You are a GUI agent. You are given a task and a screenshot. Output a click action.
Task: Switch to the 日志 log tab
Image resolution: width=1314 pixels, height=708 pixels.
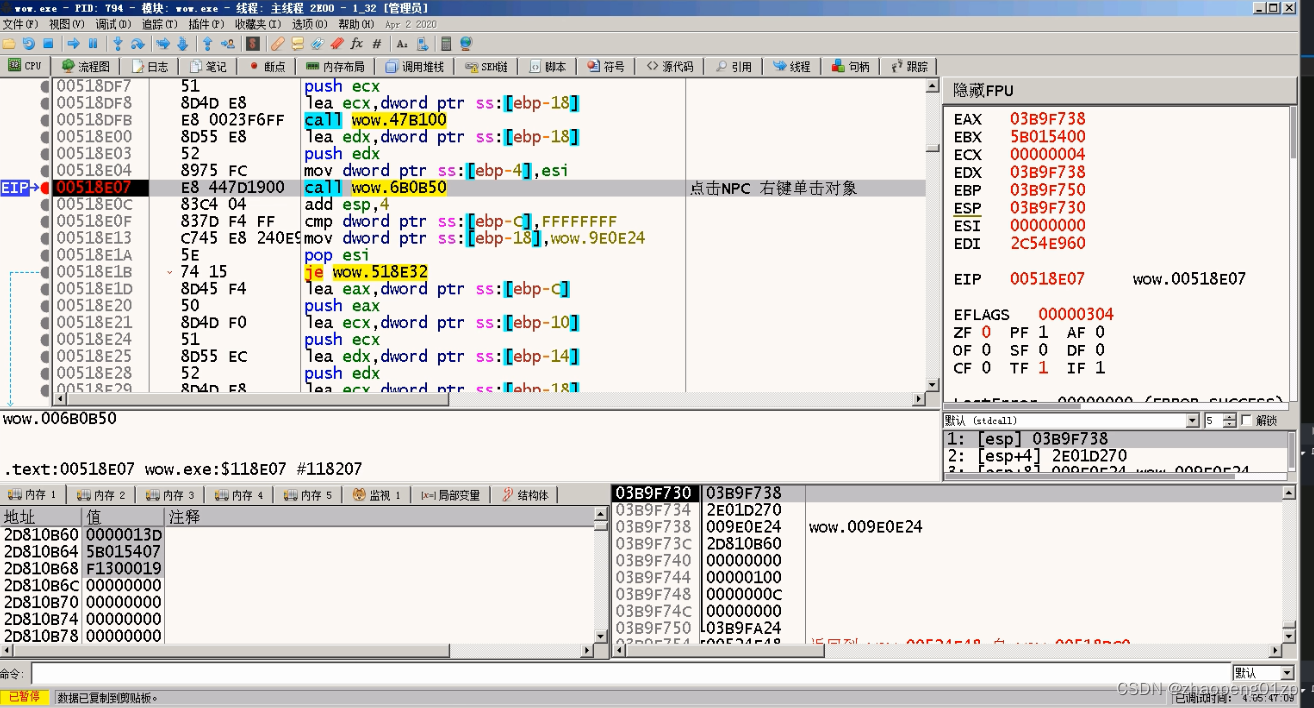tap(150, 66)
